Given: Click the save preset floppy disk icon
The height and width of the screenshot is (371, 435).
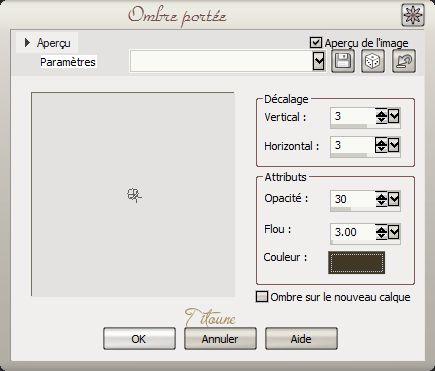Looking at the screenshot, I should click(343, 61).
